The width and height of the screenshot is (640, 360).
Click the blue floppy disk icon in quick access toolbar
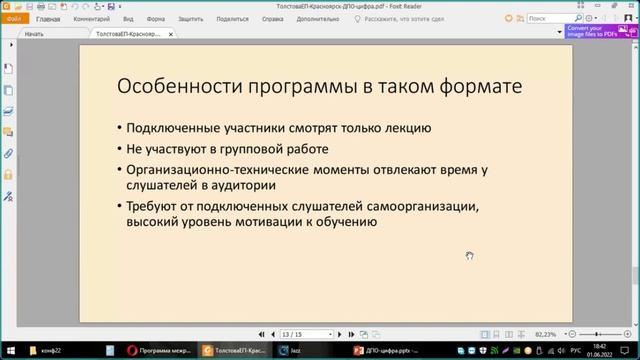(x=111, y=7)
